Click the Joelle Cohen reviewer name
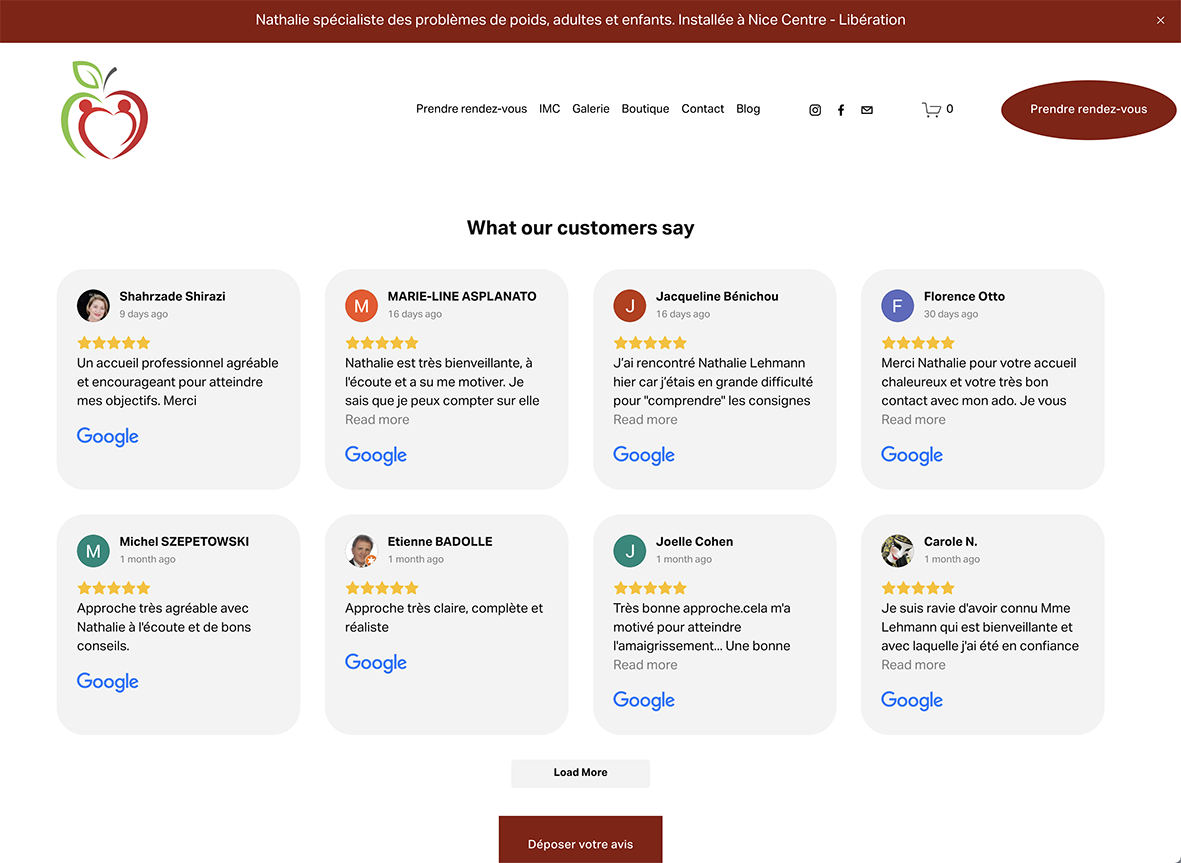The width and height of the screenshot is (1181, 863). coord(694,542)
